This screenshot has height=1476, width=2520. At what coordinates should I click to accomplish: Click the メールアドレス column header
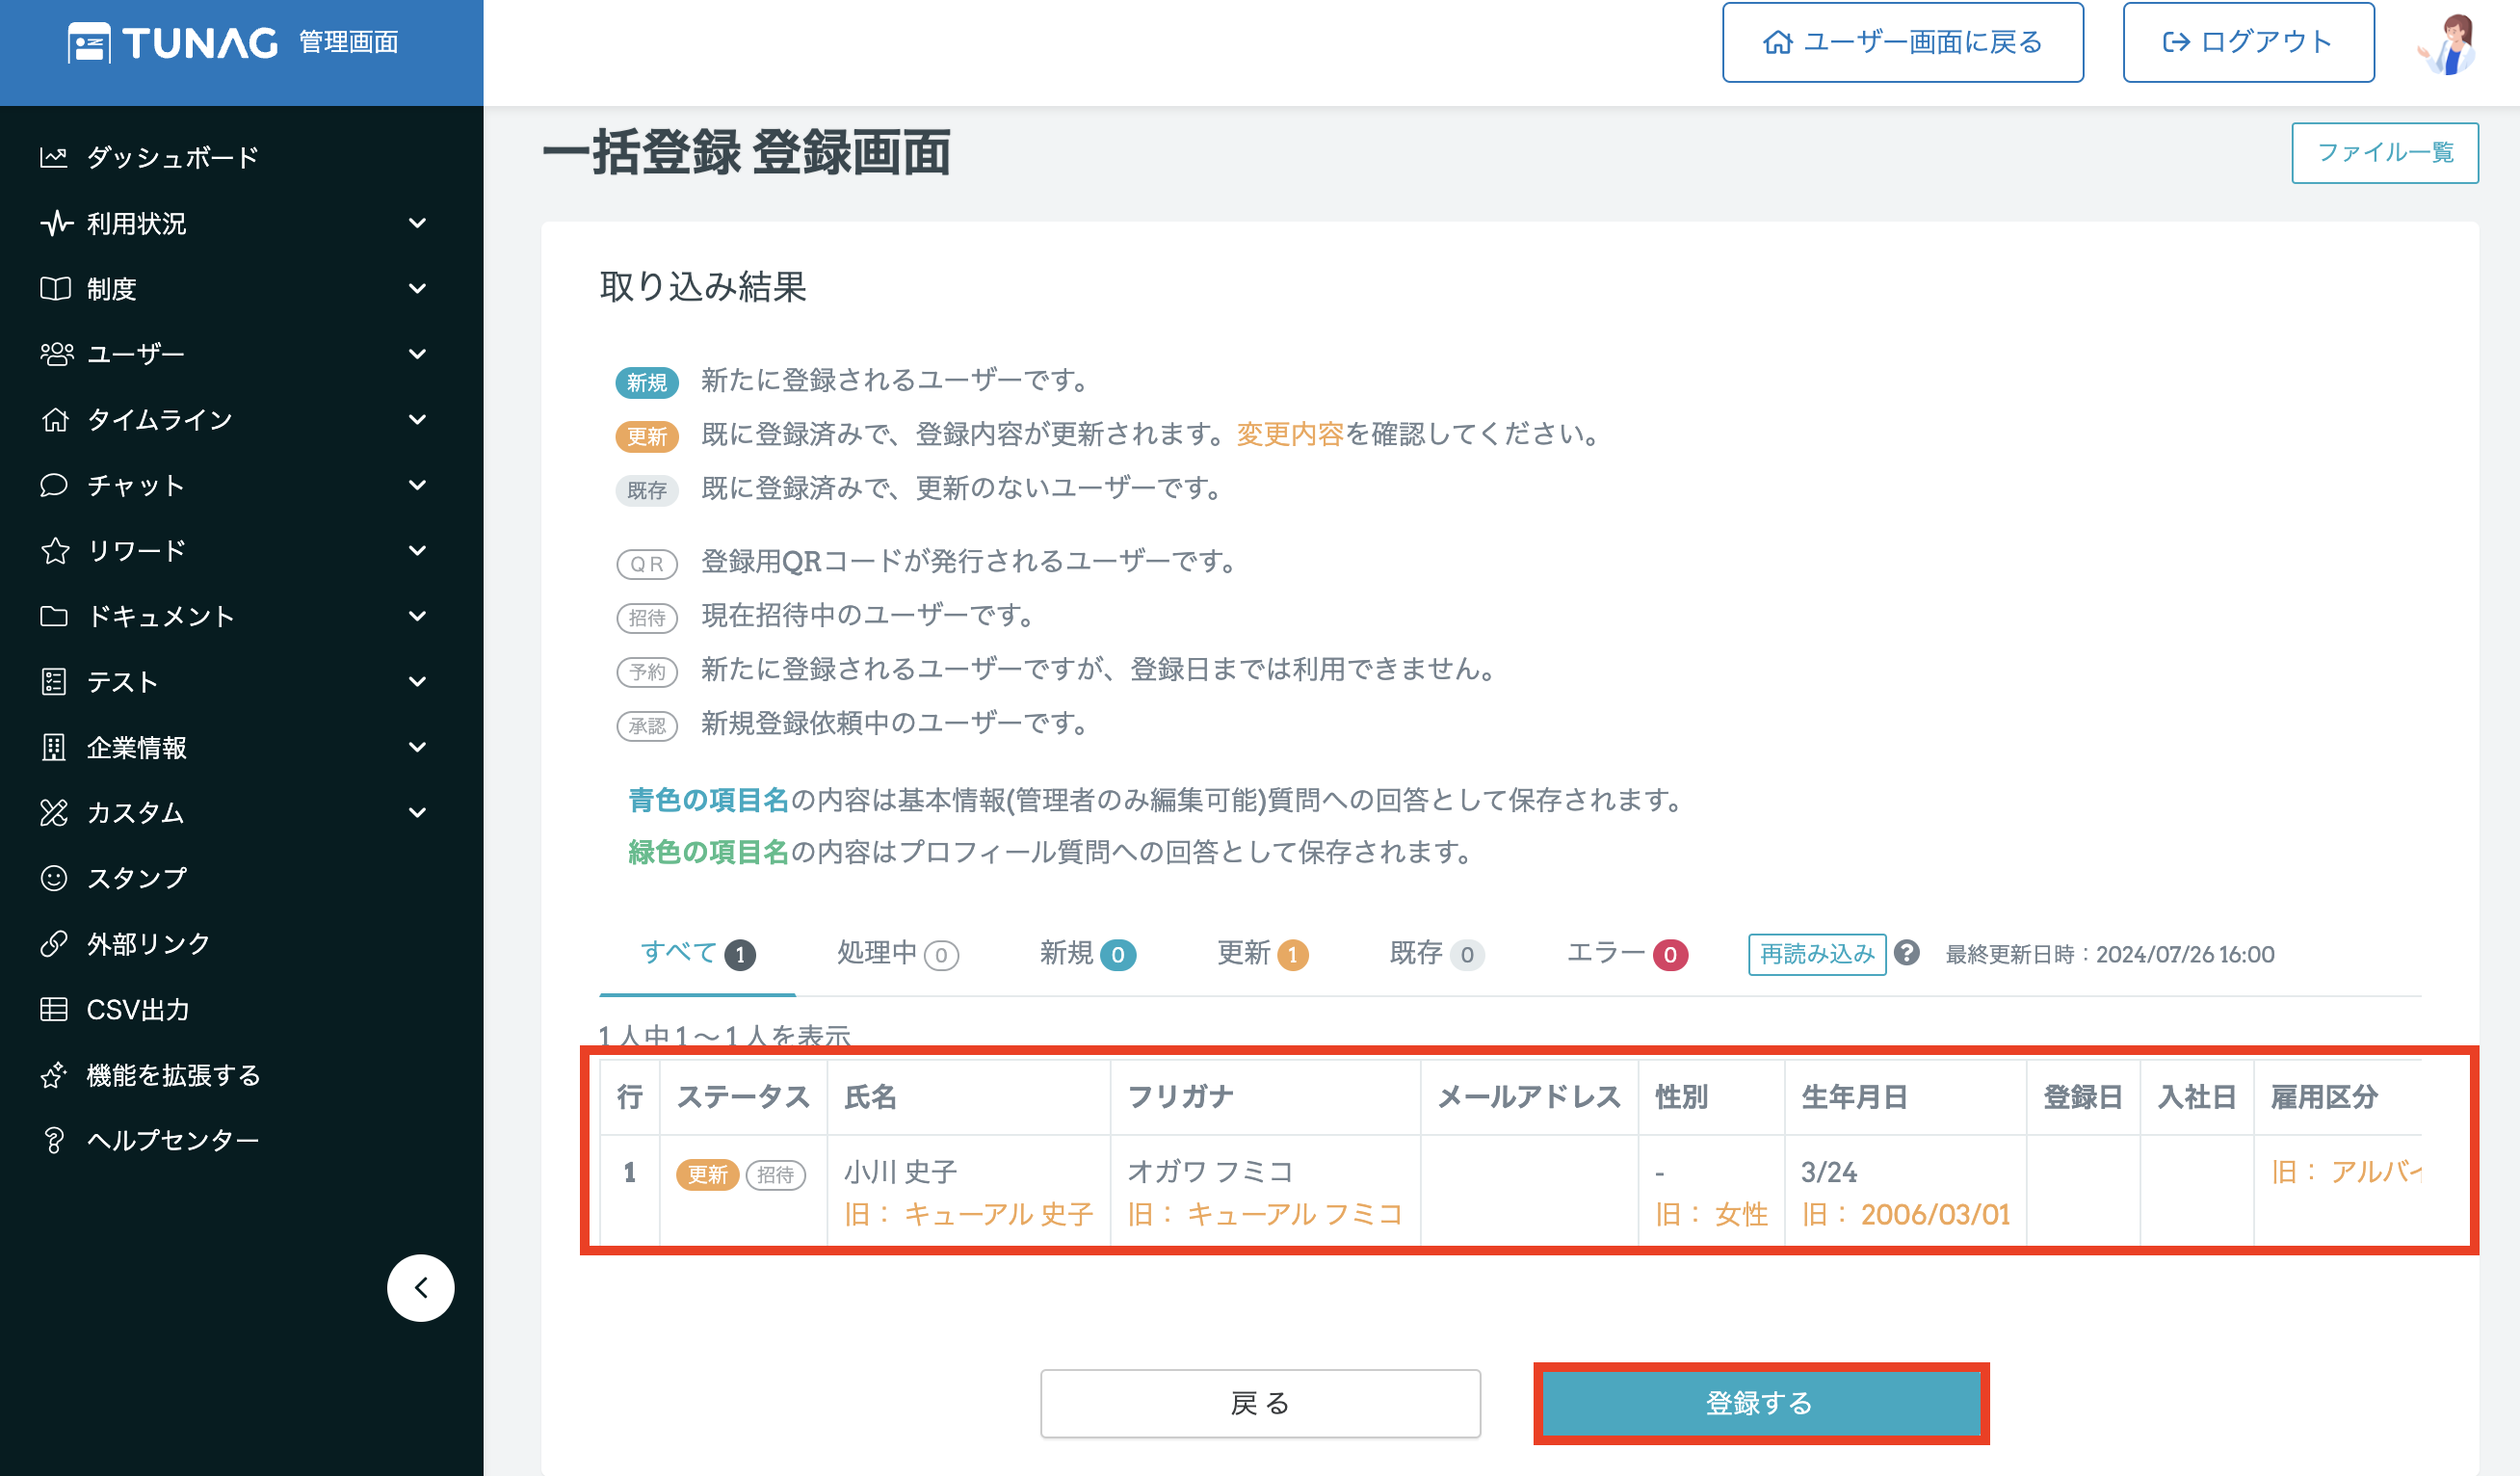pos(1529,1097)
